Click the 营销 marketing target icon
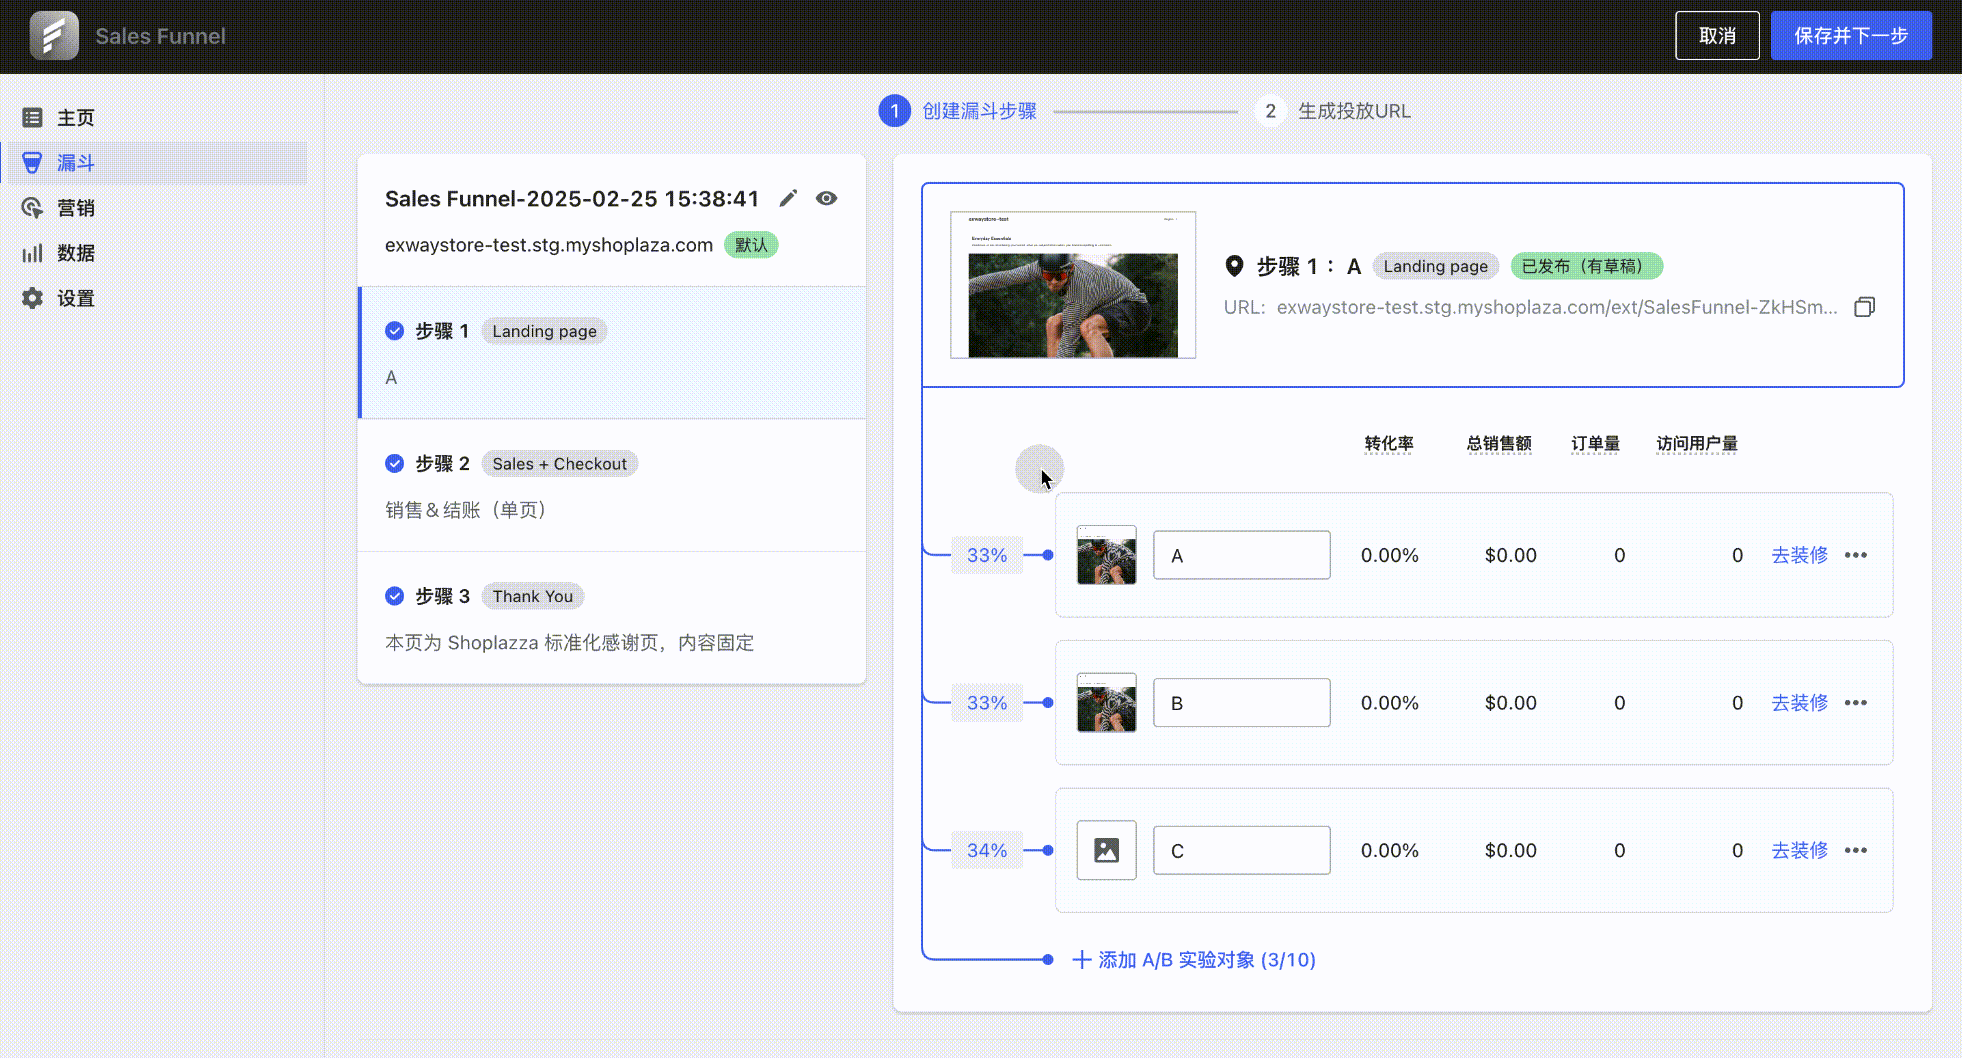 32,208
